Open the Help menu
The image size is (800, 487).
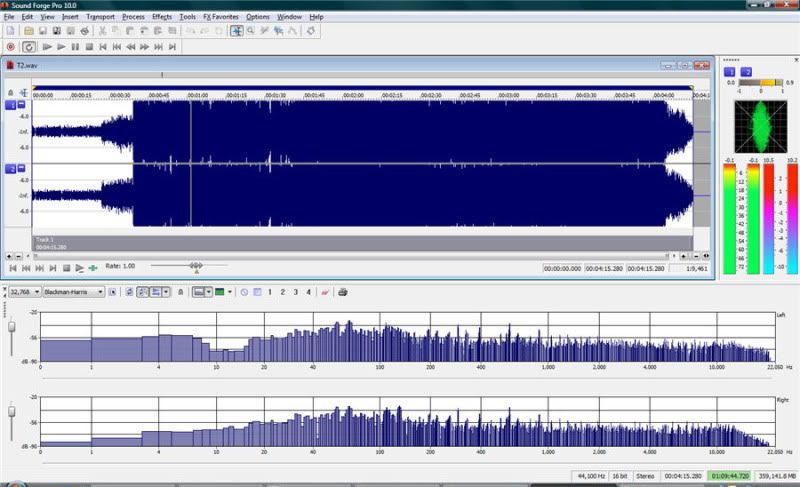(316, 17)
